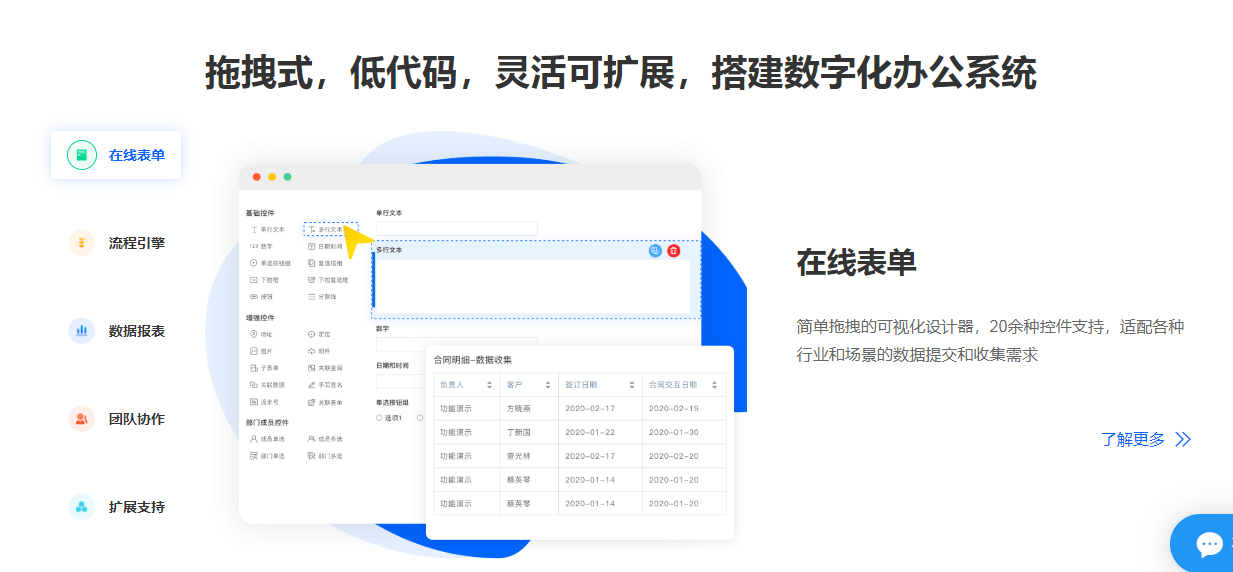This screenshot has height=572, width=1233.
Task: Select the 分割线 control in the palette
Action: coord(322,297)
